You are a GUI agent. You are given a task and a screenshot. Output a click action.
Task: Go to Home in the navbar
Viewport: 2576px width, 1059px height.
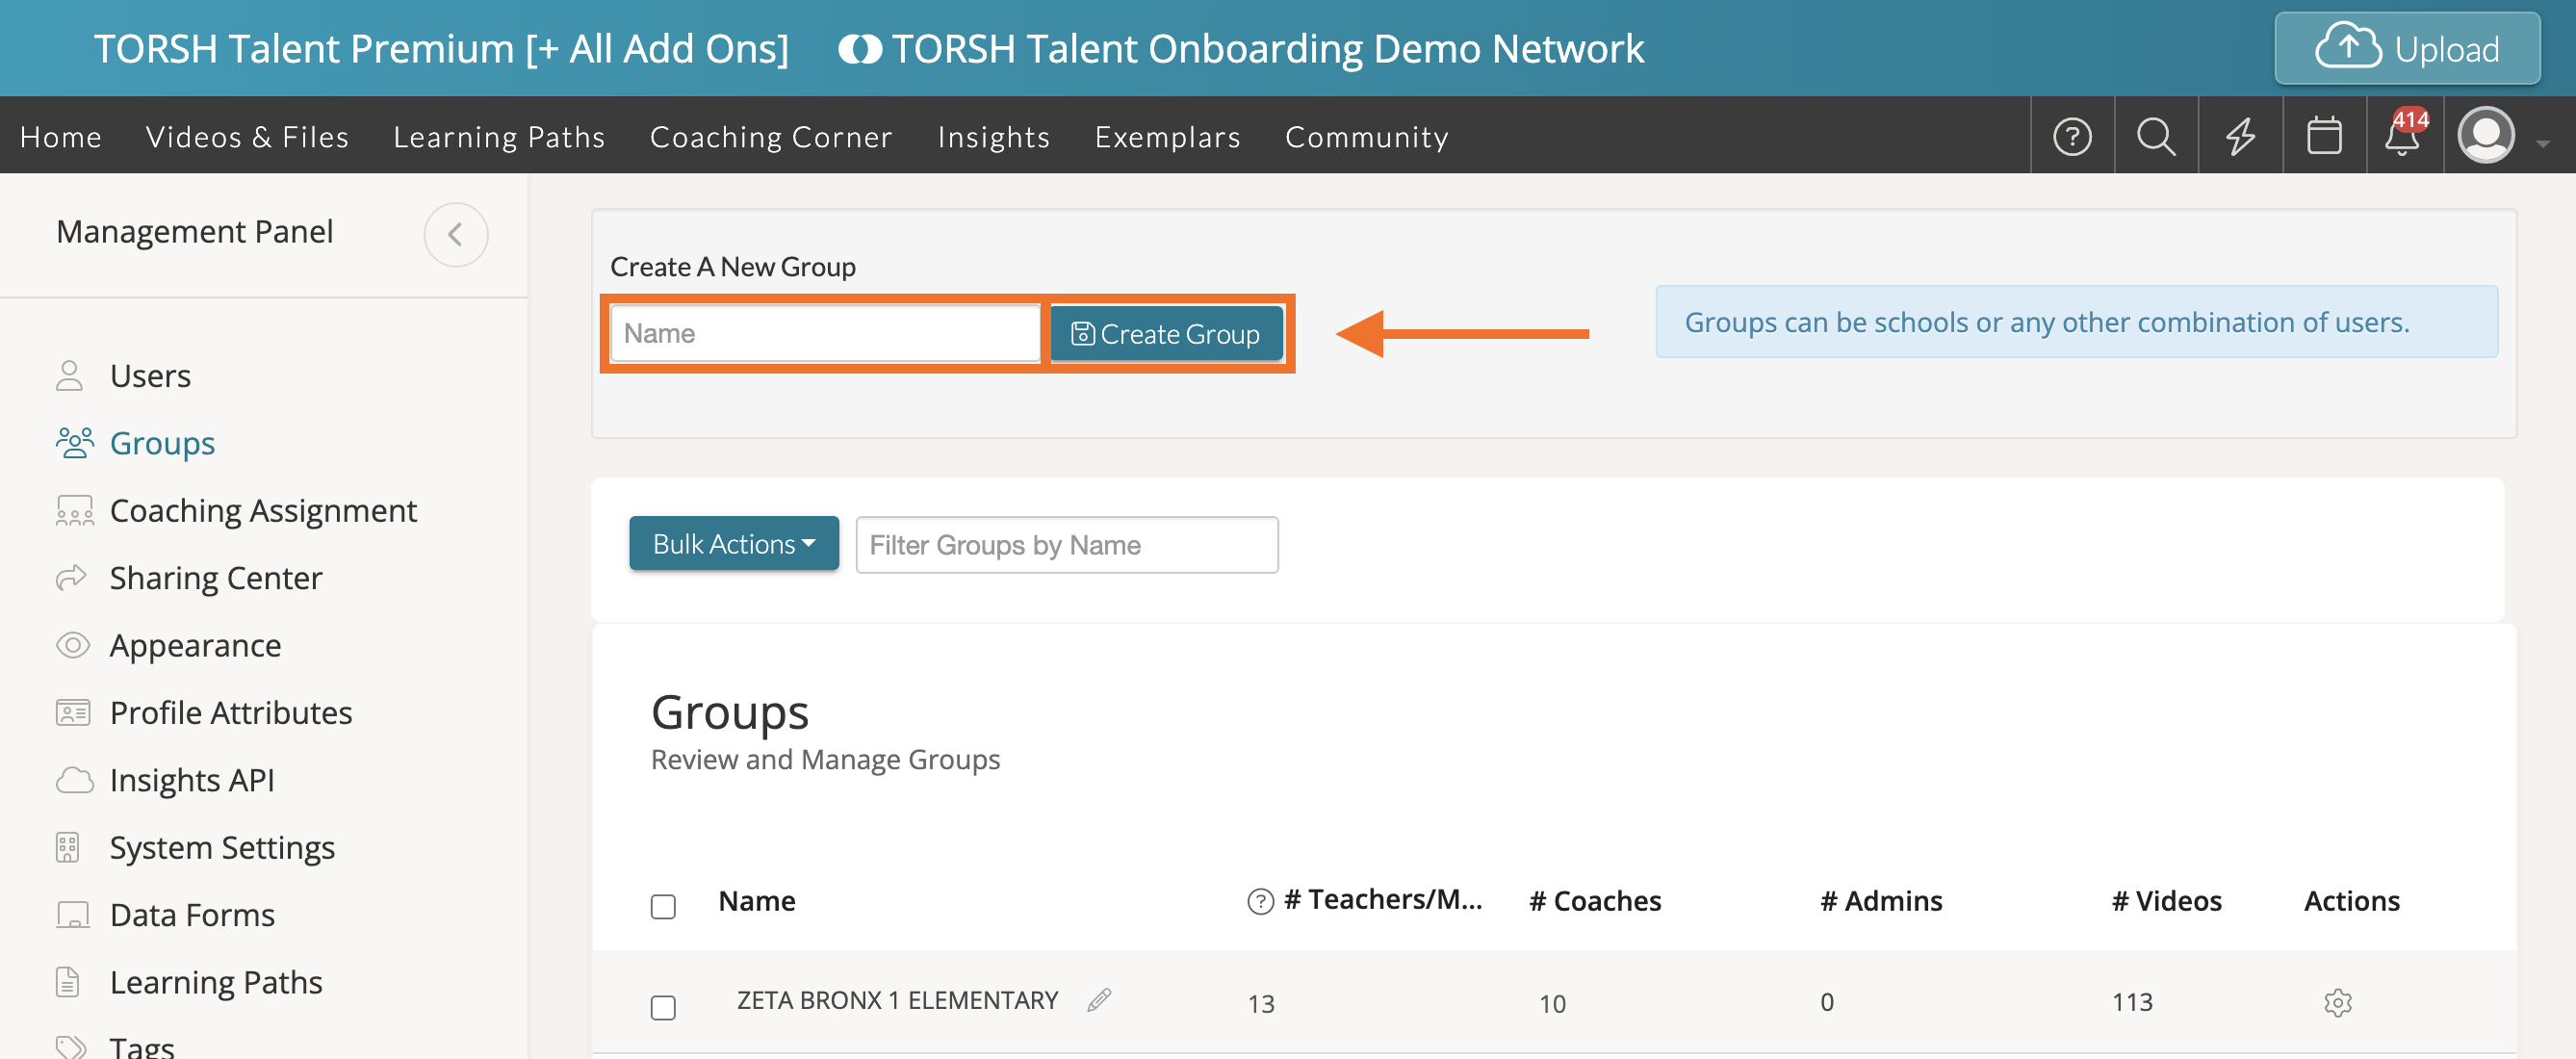(x=61, y=136)
